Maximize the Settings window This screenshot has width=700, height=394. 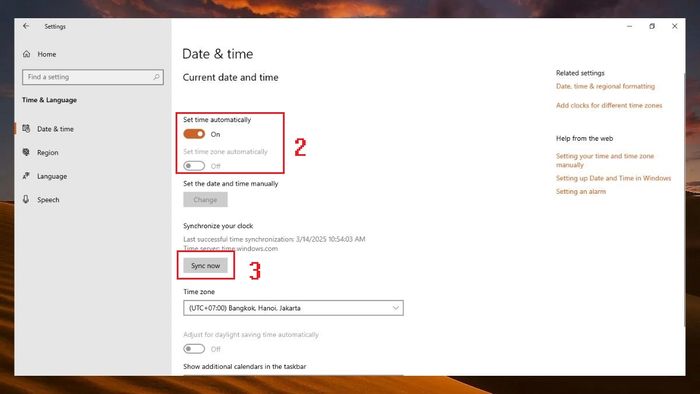pyautogui.click(x=652, y=26)
